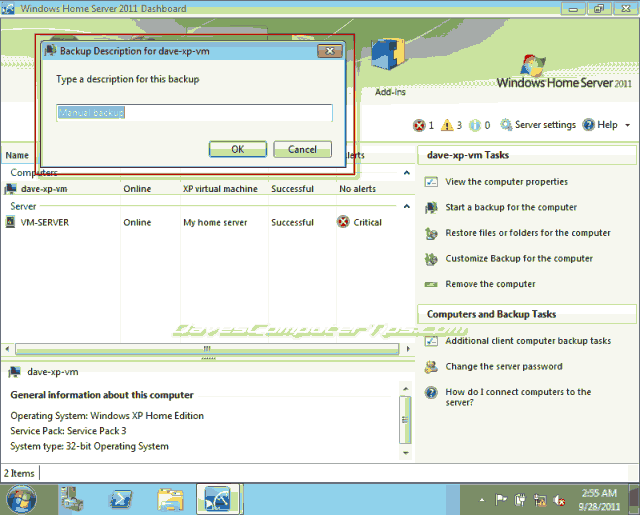Image resolution: width=640 pixels, height=515 pixels.
Task: Click the Help question mark icon
Action: pyautogui.click(x=588, y=125)
